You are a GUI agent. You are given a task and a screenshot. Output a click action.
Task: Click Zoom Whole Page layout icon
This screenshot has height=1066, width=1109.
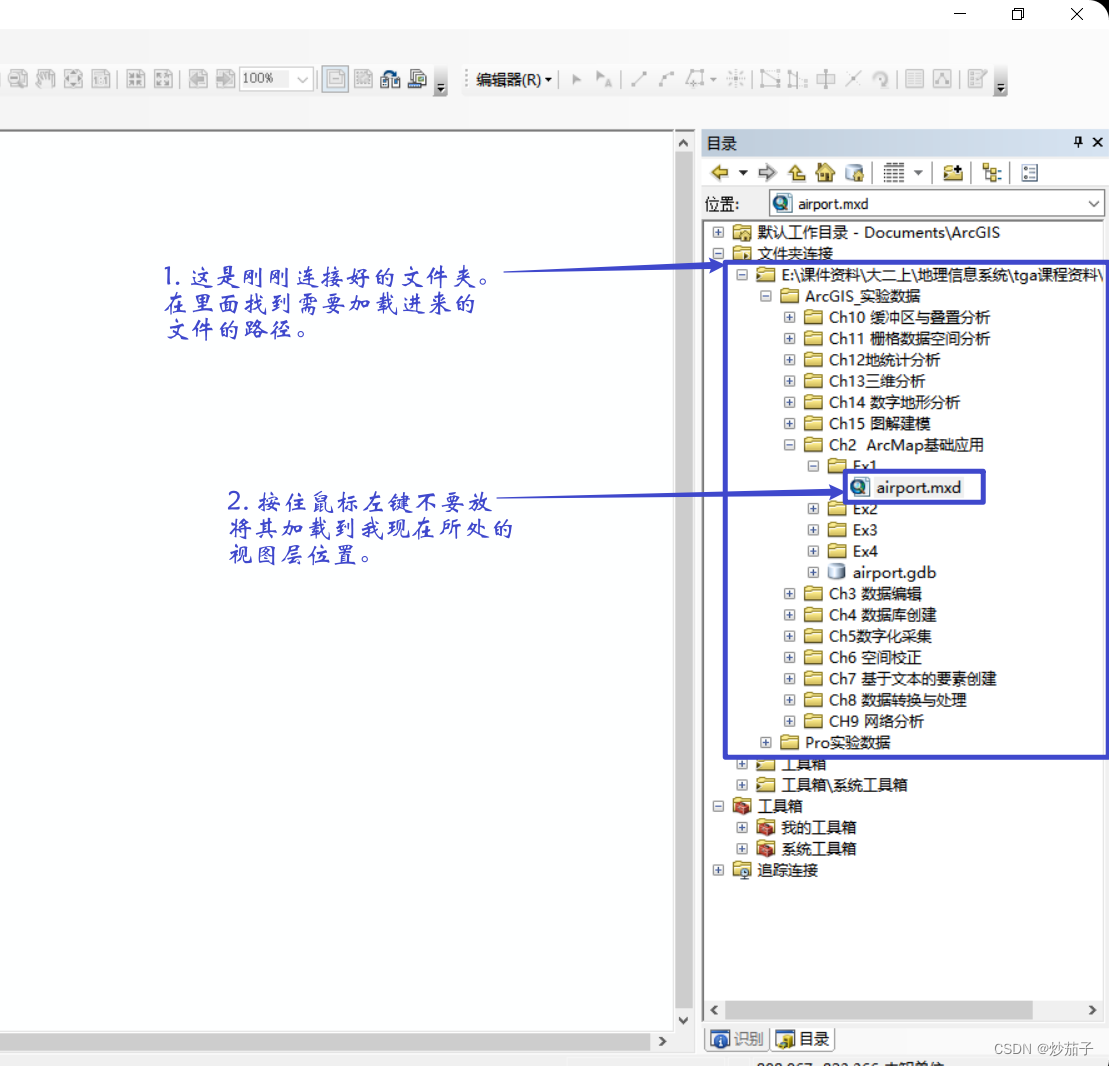74,79
